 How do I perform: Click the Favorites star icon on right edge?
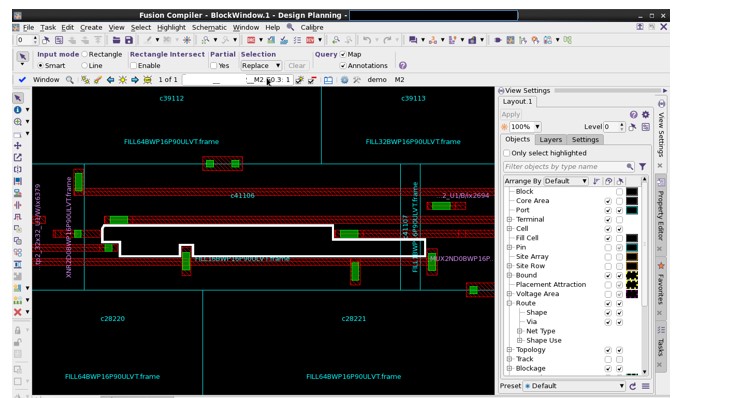pos(661,265)
